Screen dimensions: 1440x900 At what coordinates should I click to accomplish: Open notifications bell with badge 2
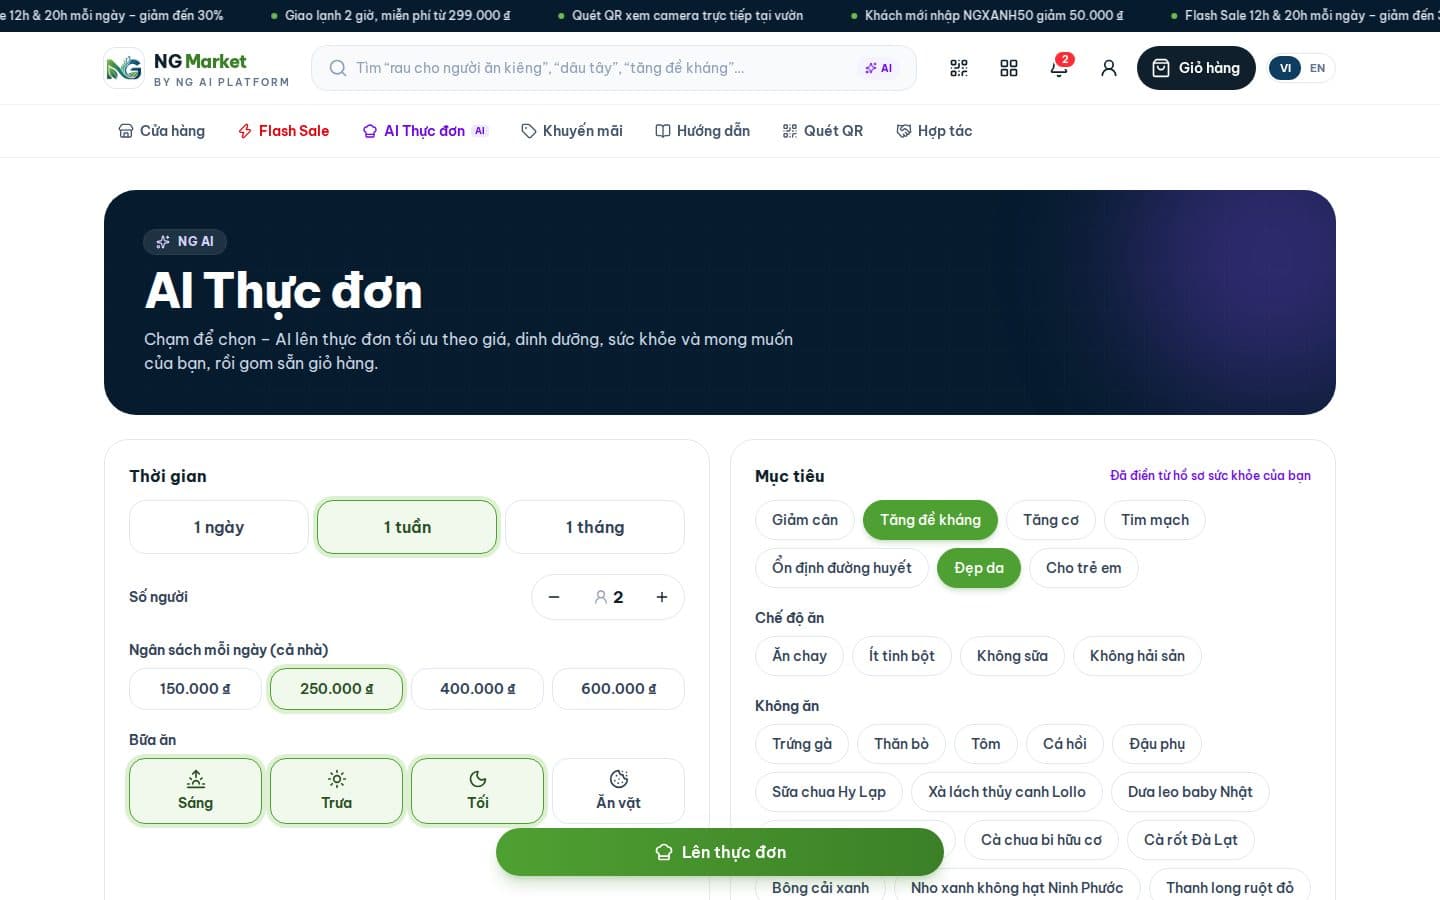1059,68
